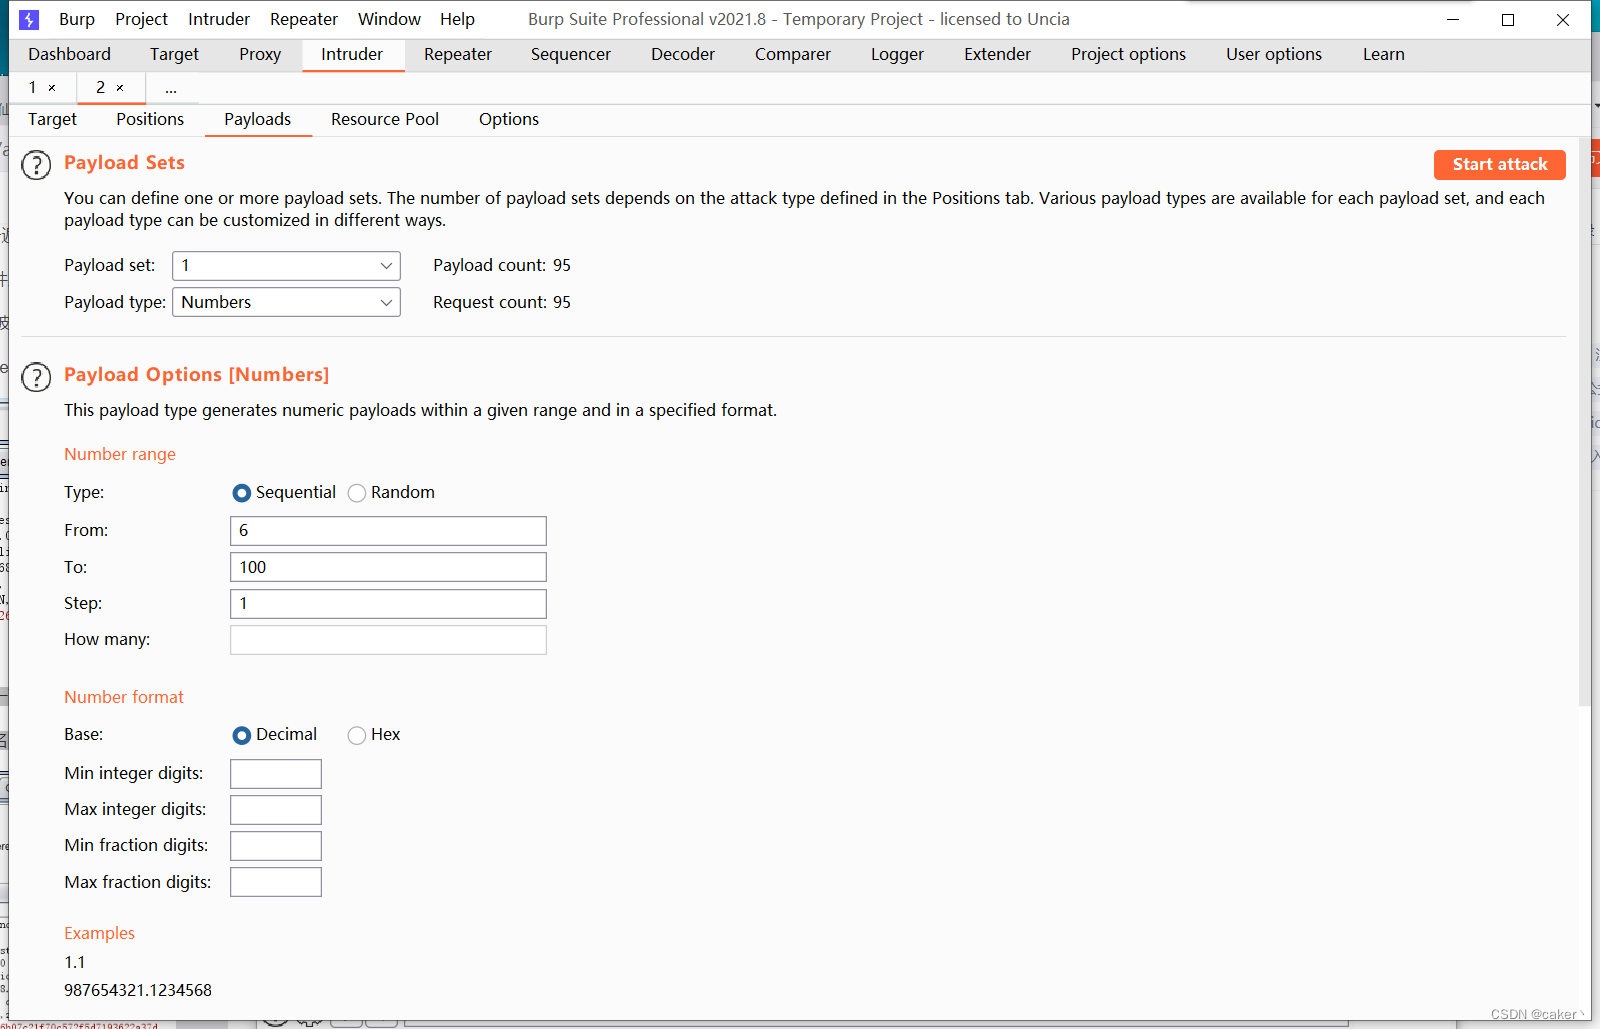Select Intruder attack tab 1
The image size is (1600, 1029).
[x=33, y=88]
